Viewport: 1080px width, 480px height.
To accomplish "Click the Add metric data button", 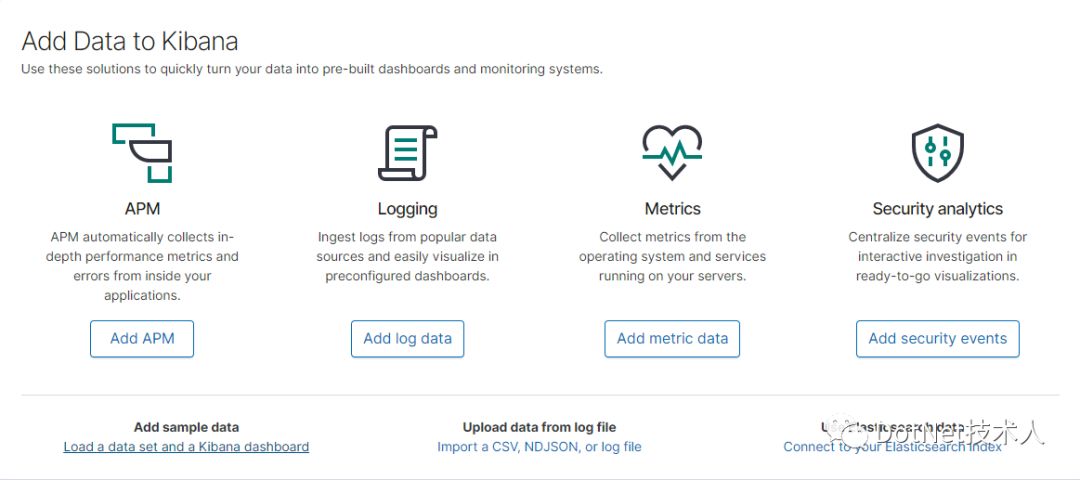I will (x=672, y=339).
